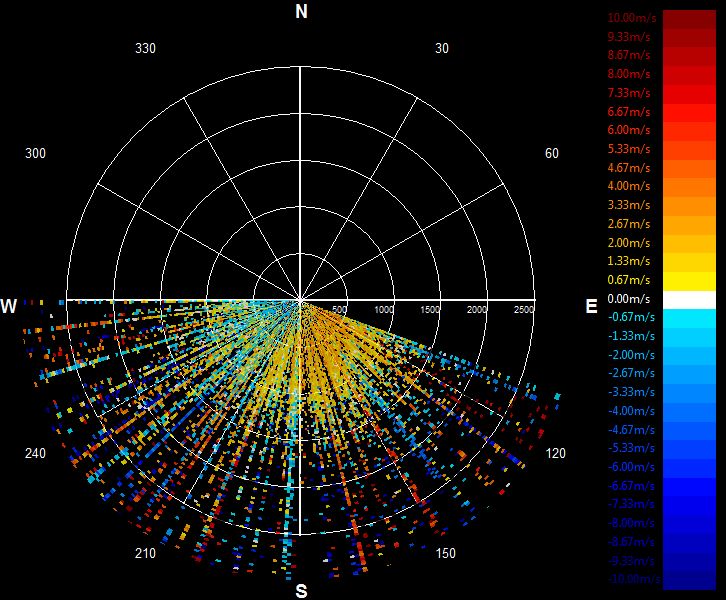
Task: Click the -6.67m/s legend label
Action: [x=631, y=486]
